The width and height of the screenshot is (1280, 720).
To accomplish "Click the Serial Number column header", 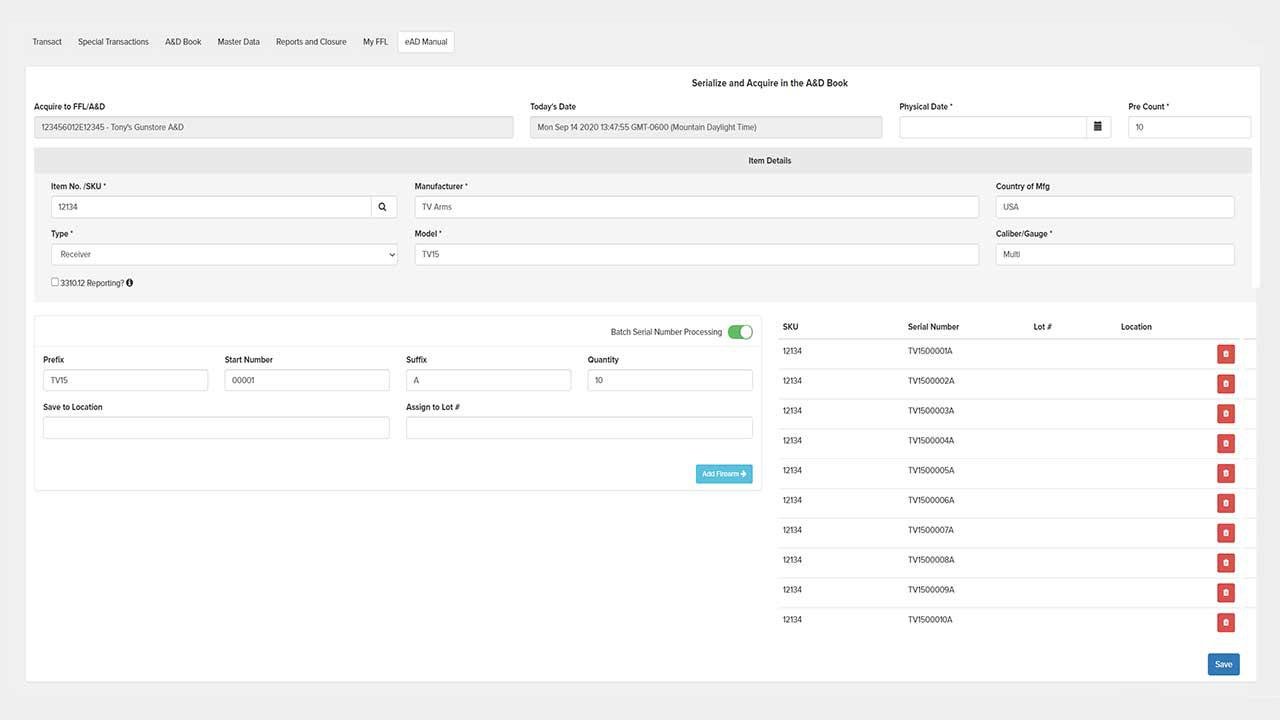I will 933,327.
